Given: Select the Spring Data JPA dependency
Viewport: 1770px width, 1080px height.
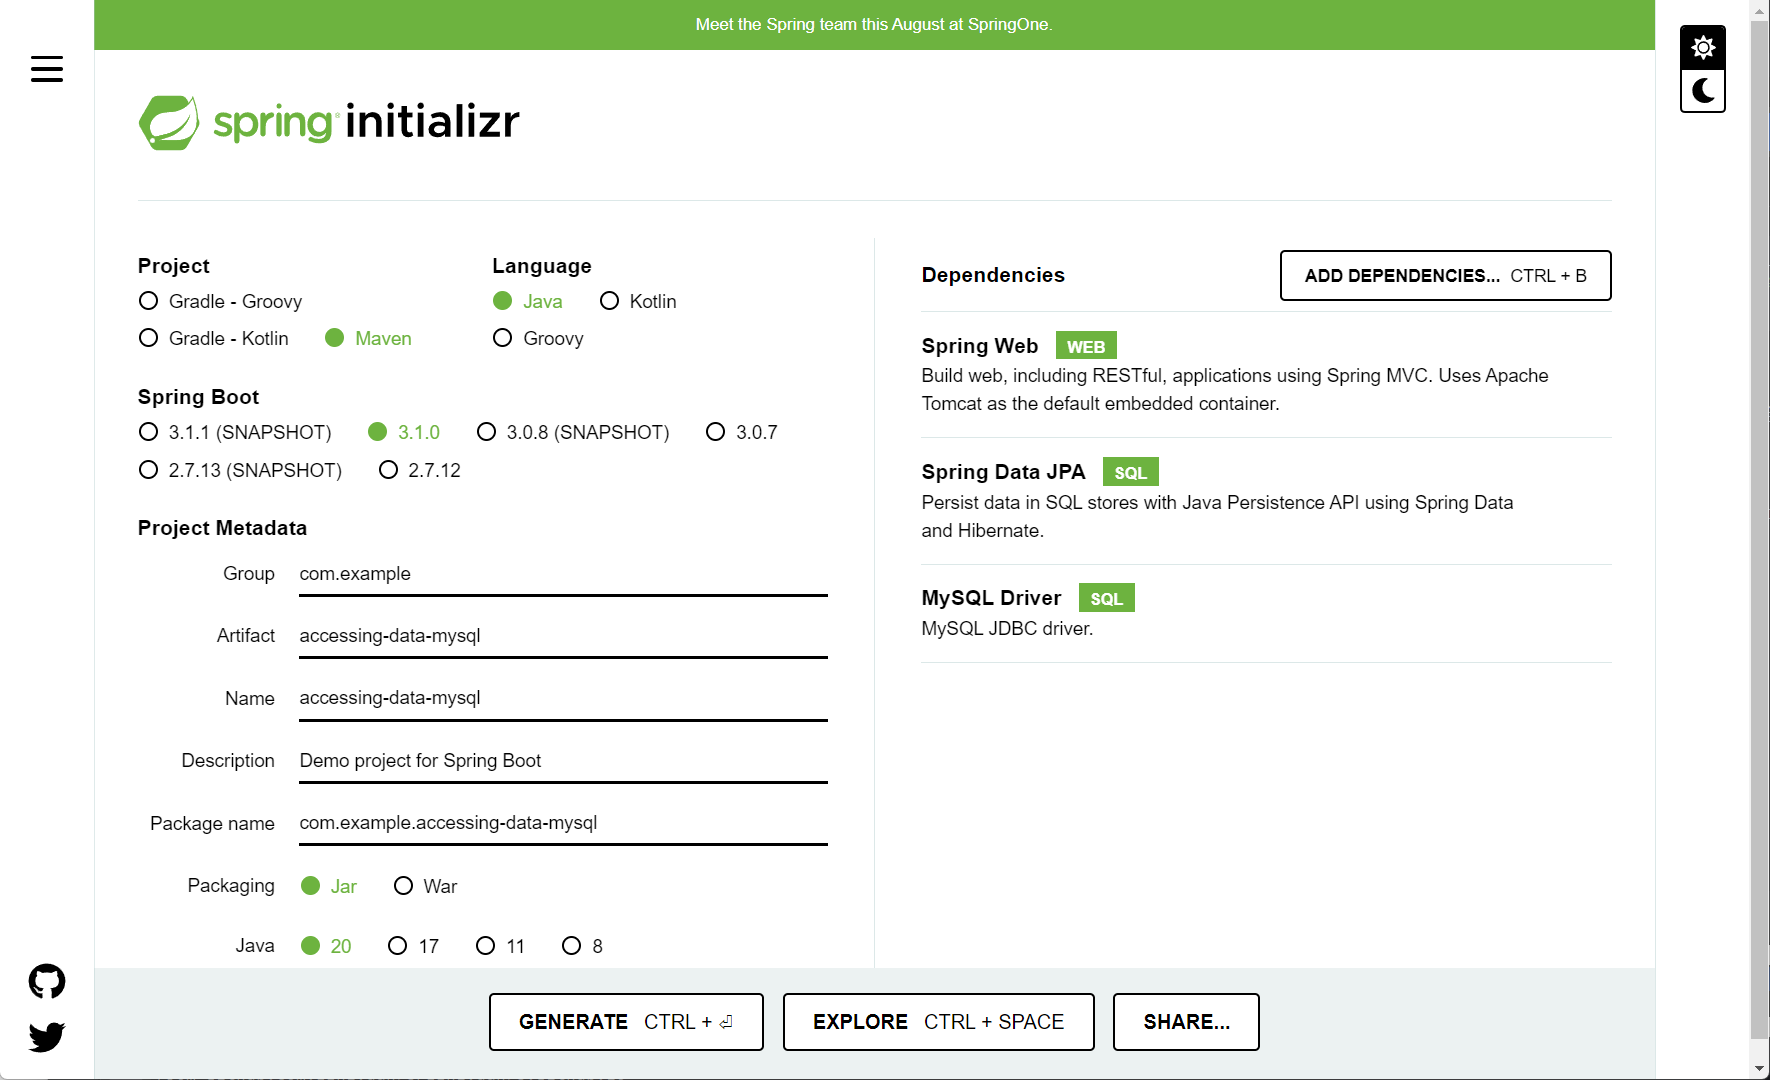Looking at the screenshot, I should 1266,501.
